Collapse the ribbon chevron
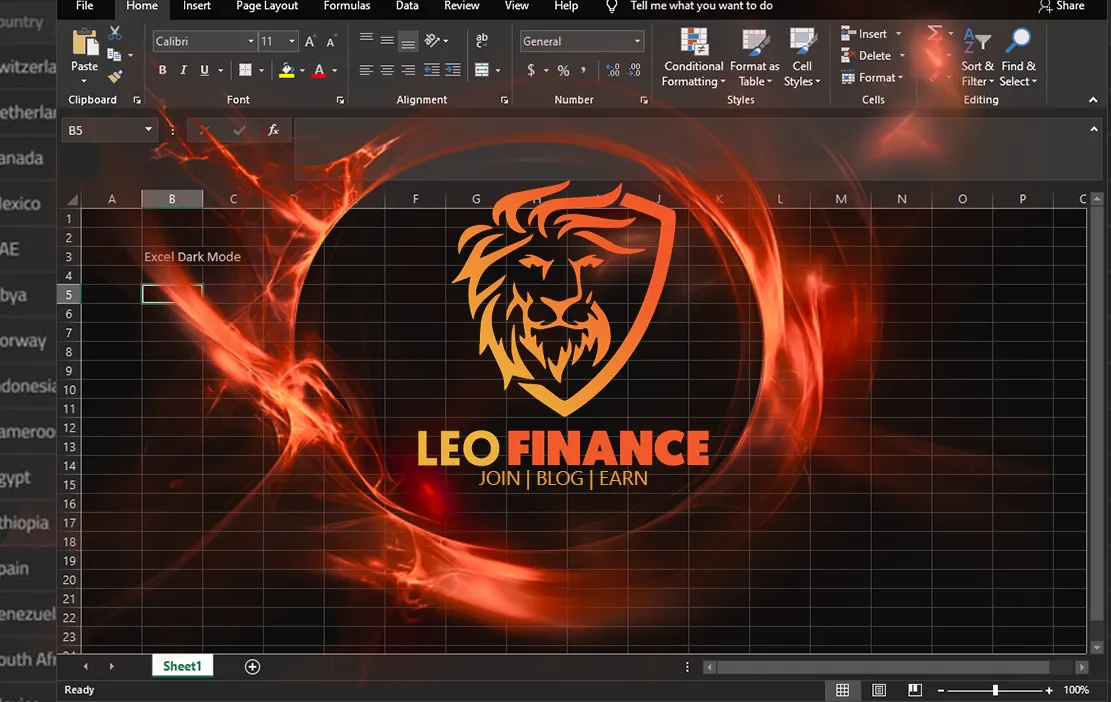Viewport: 1111px width, 702px height. pyautogui.click(x=1093, y=101)
